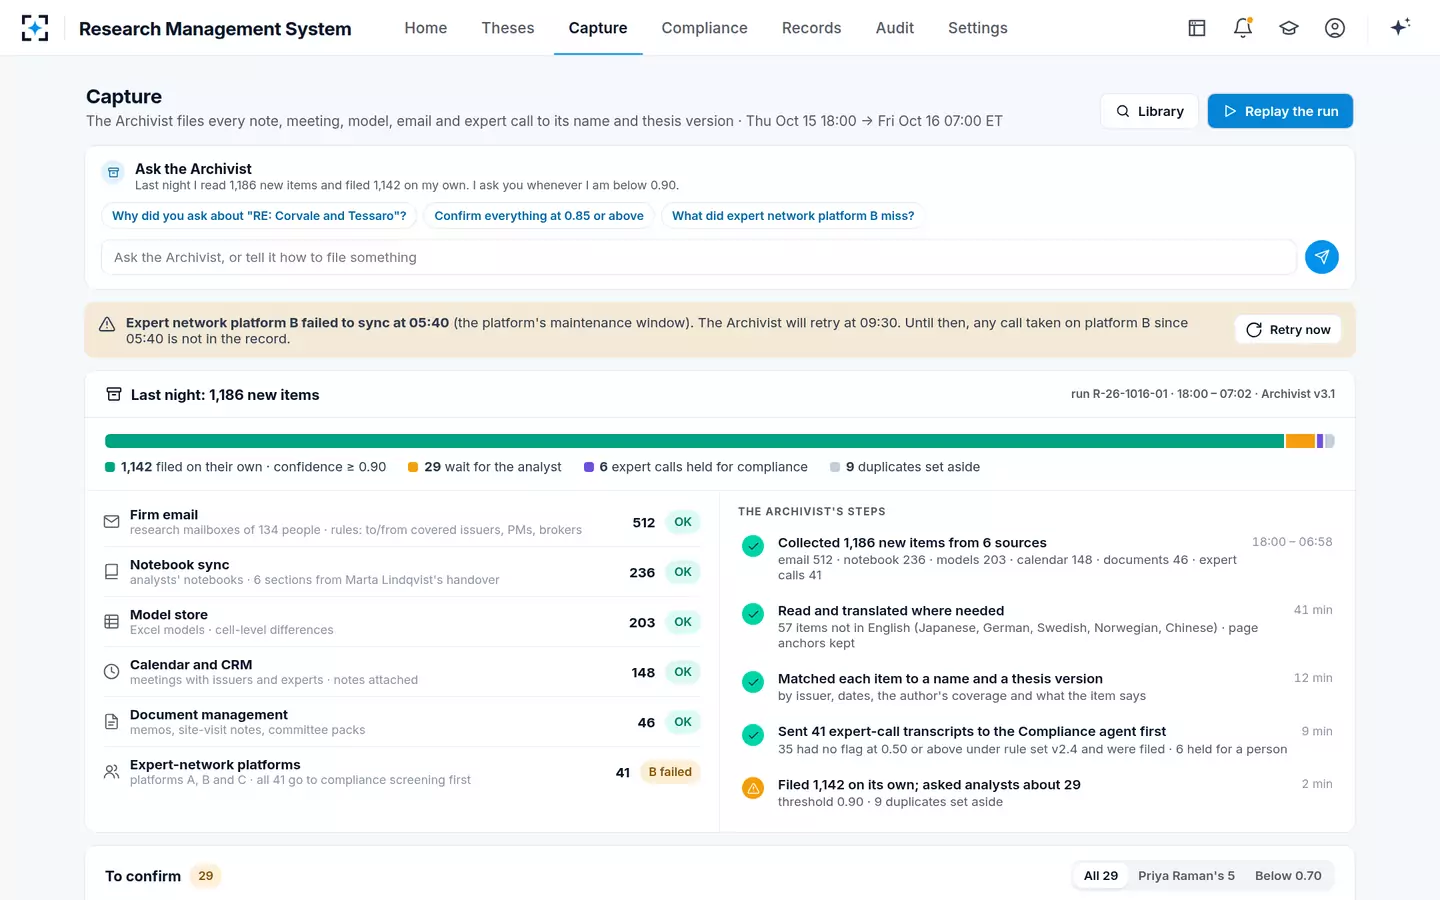This screenshot has width=1440, height=900.
Task: Click the Document management file icon
Action: 112,722
